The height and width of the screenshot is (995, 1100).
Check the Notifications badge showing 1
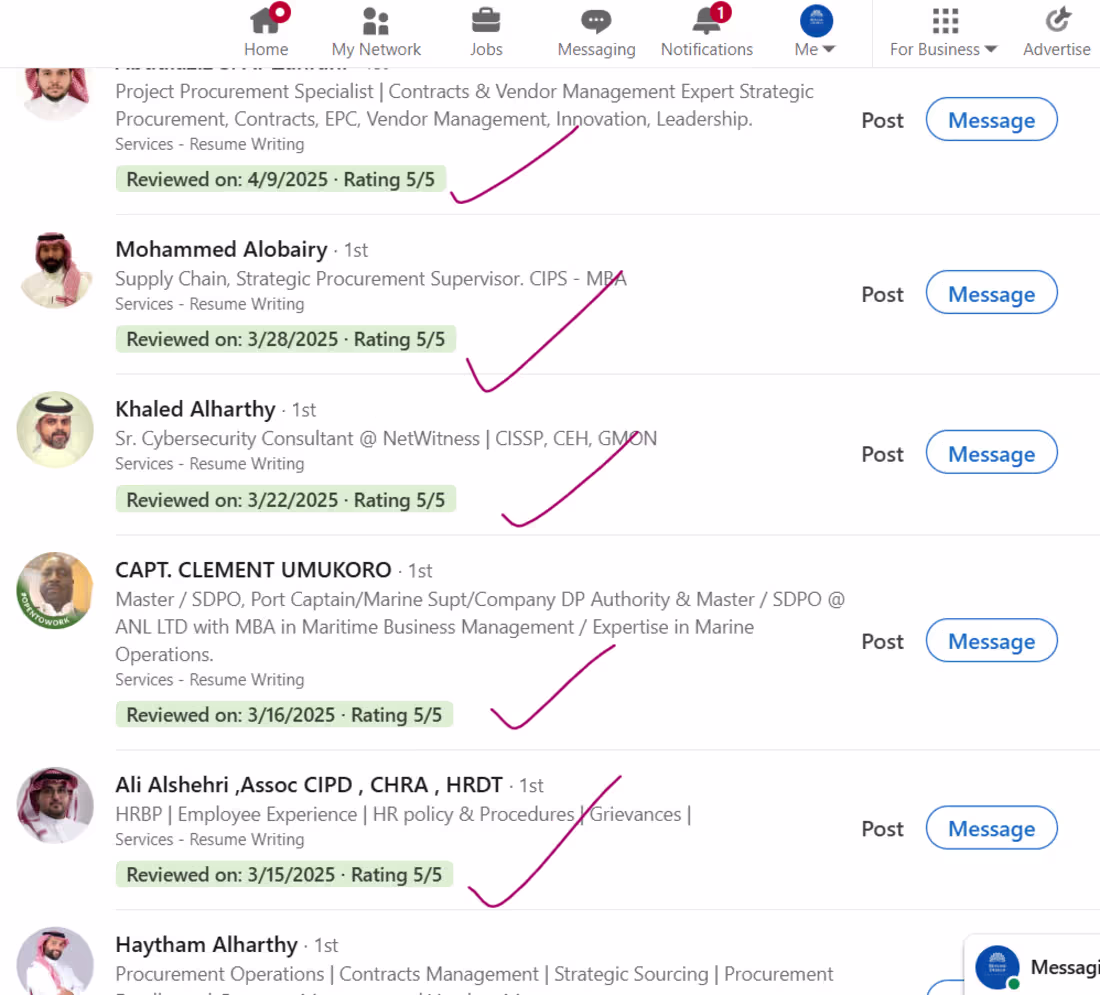720,13
